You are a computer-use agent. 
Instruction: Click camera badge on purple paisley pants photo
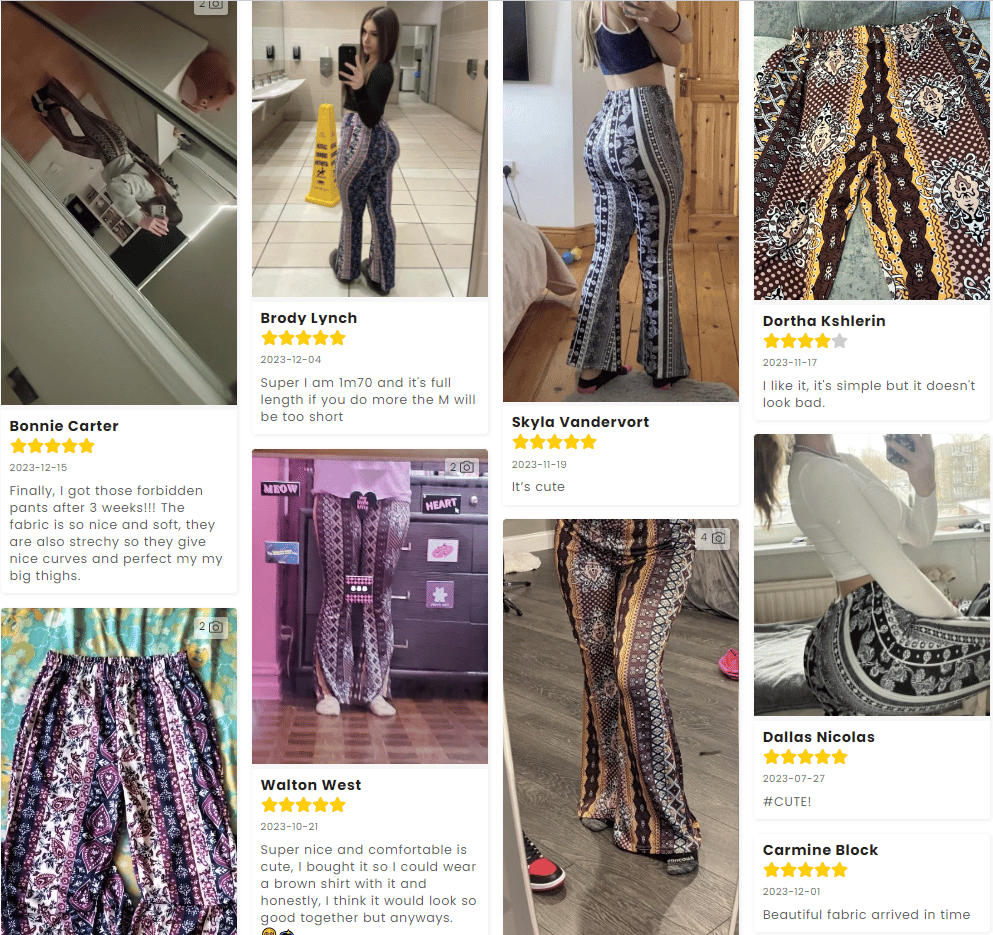click(x=211, y=627)
